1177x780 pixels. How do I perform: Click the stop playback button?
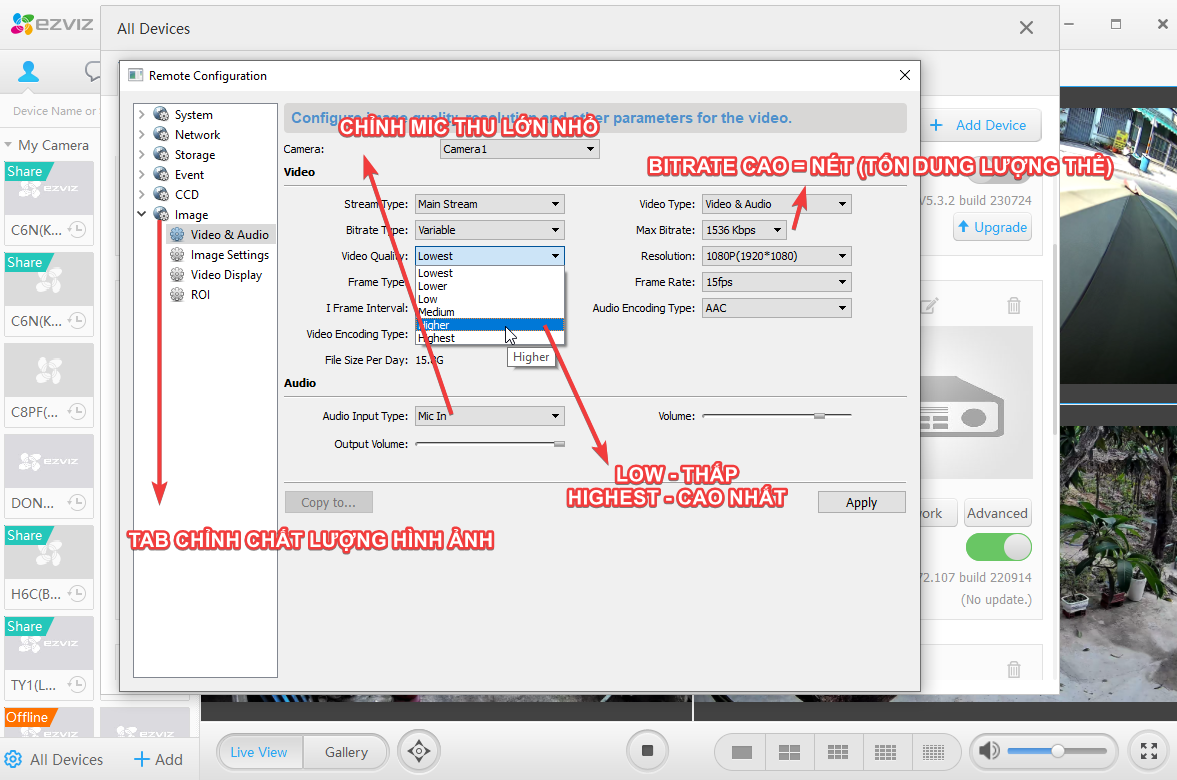647,751
